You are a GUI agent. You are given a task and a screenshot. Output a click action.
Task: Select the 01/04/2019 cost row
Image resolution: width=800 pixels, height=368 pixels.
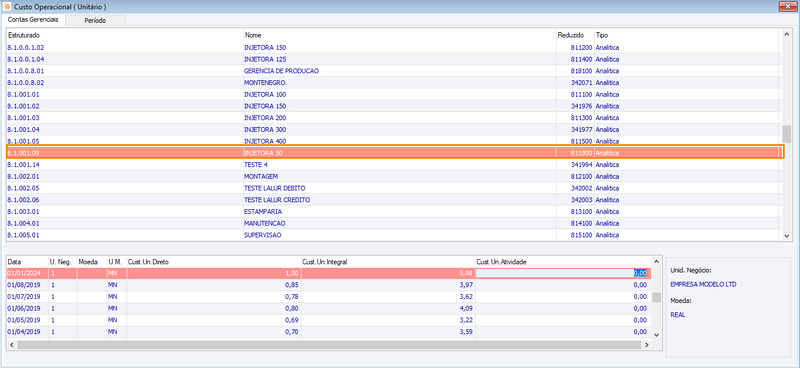pyautogui.click(x=329, y=332)
